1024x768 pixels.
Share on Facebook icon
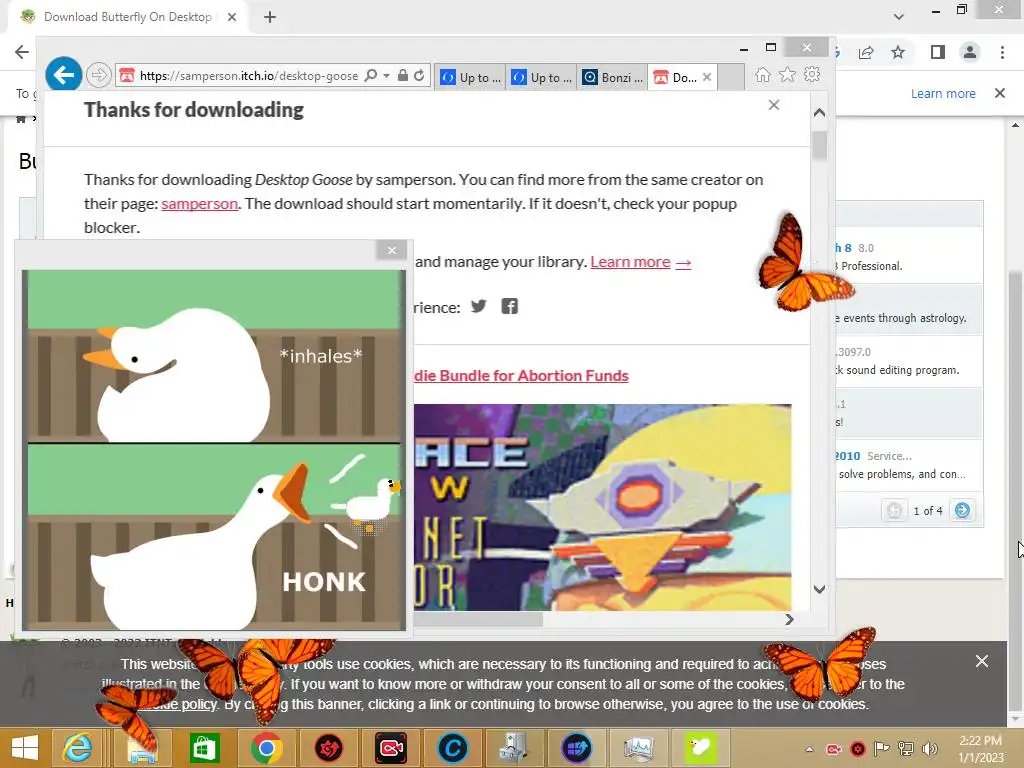(509, 306)
